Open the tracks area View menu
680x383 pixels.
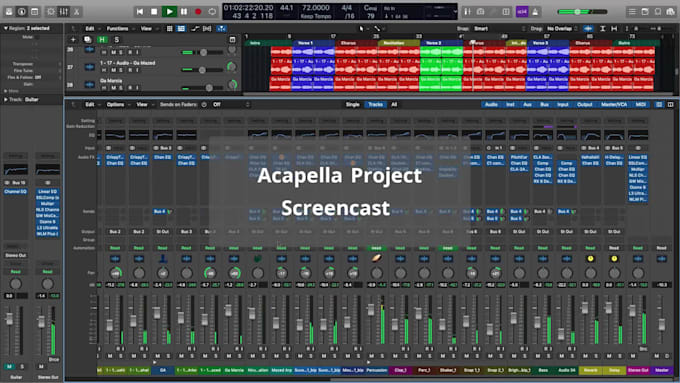click(x=146, y=29)
